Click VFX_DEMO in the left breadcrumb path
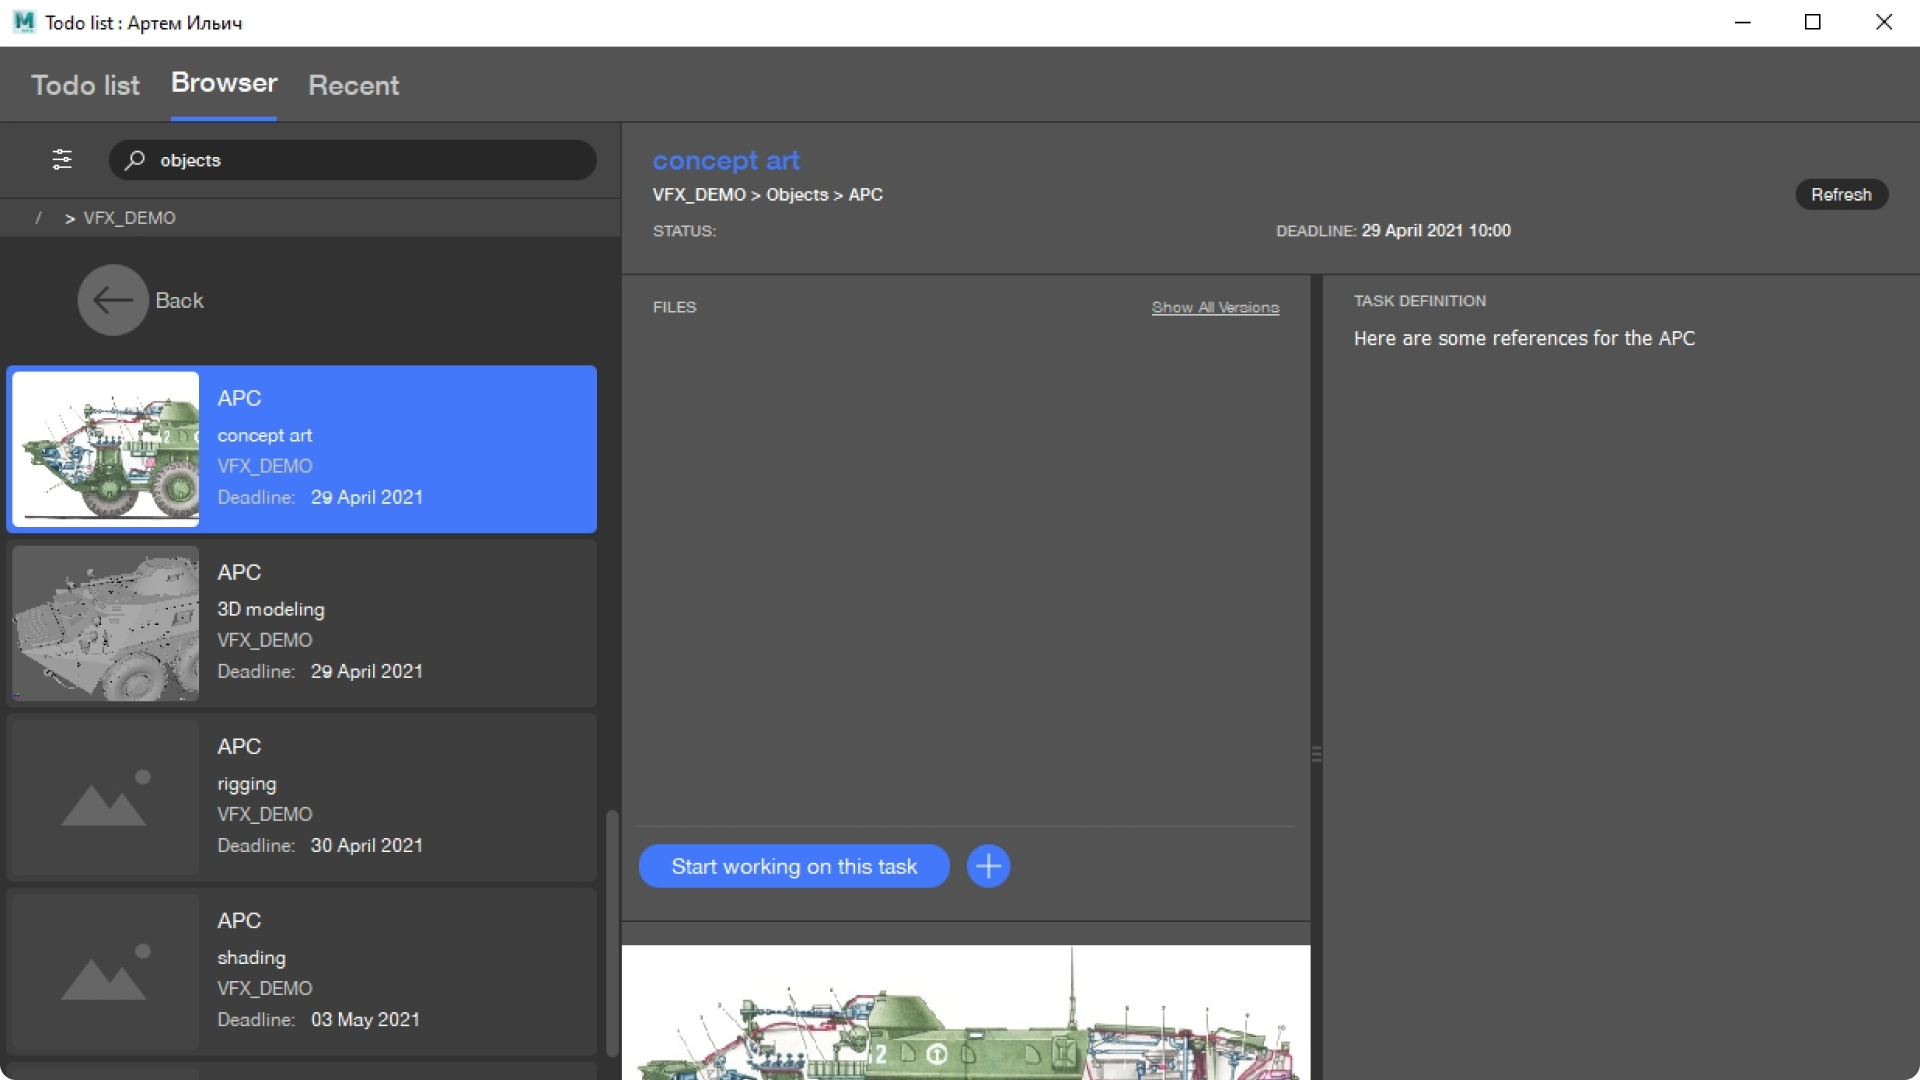Screen dimensions: 1920x1080 tap(129, 218)
